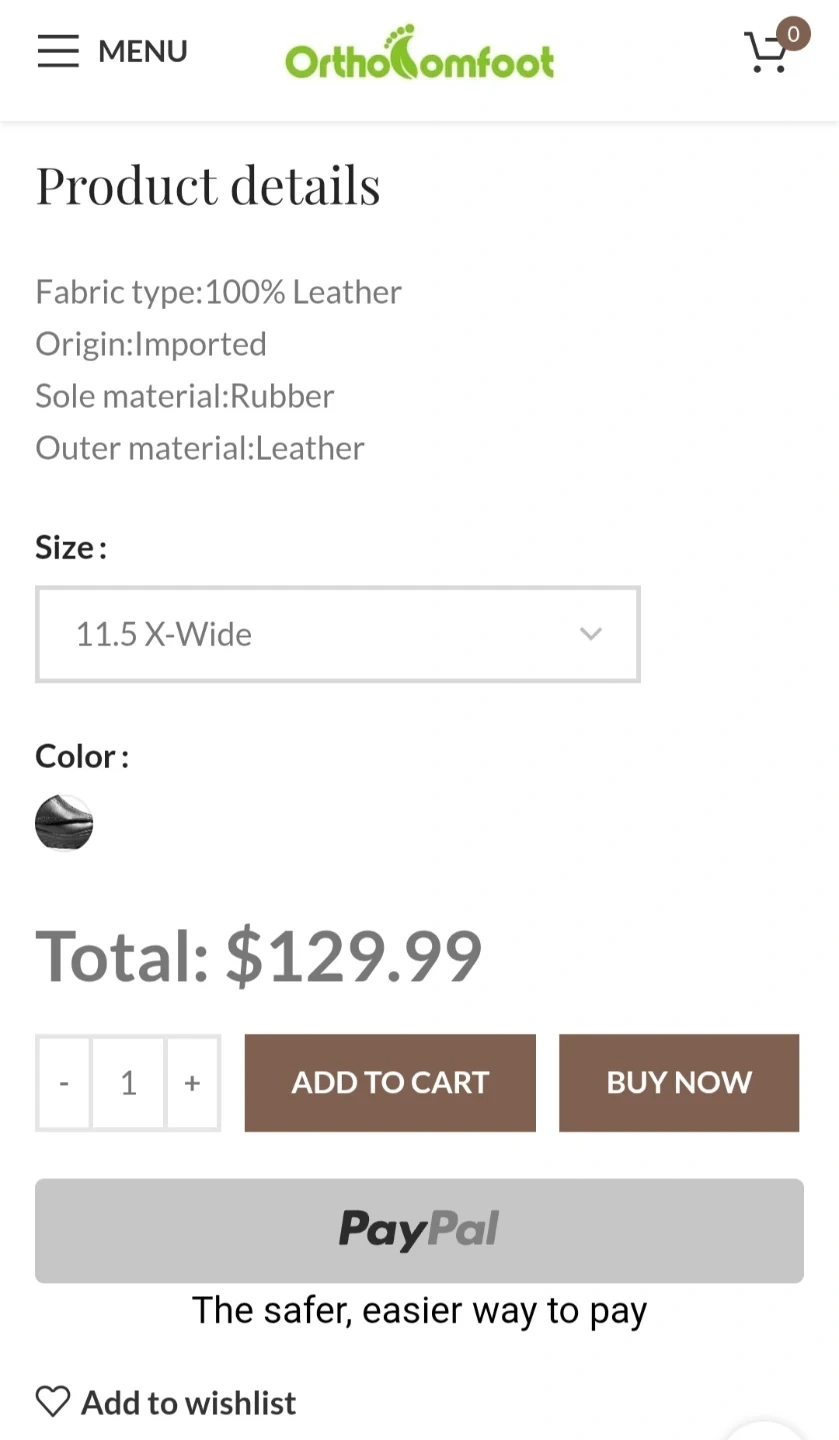Increase quantity with the plus button
The image size is (839, 1440).
coord(192,1083)
